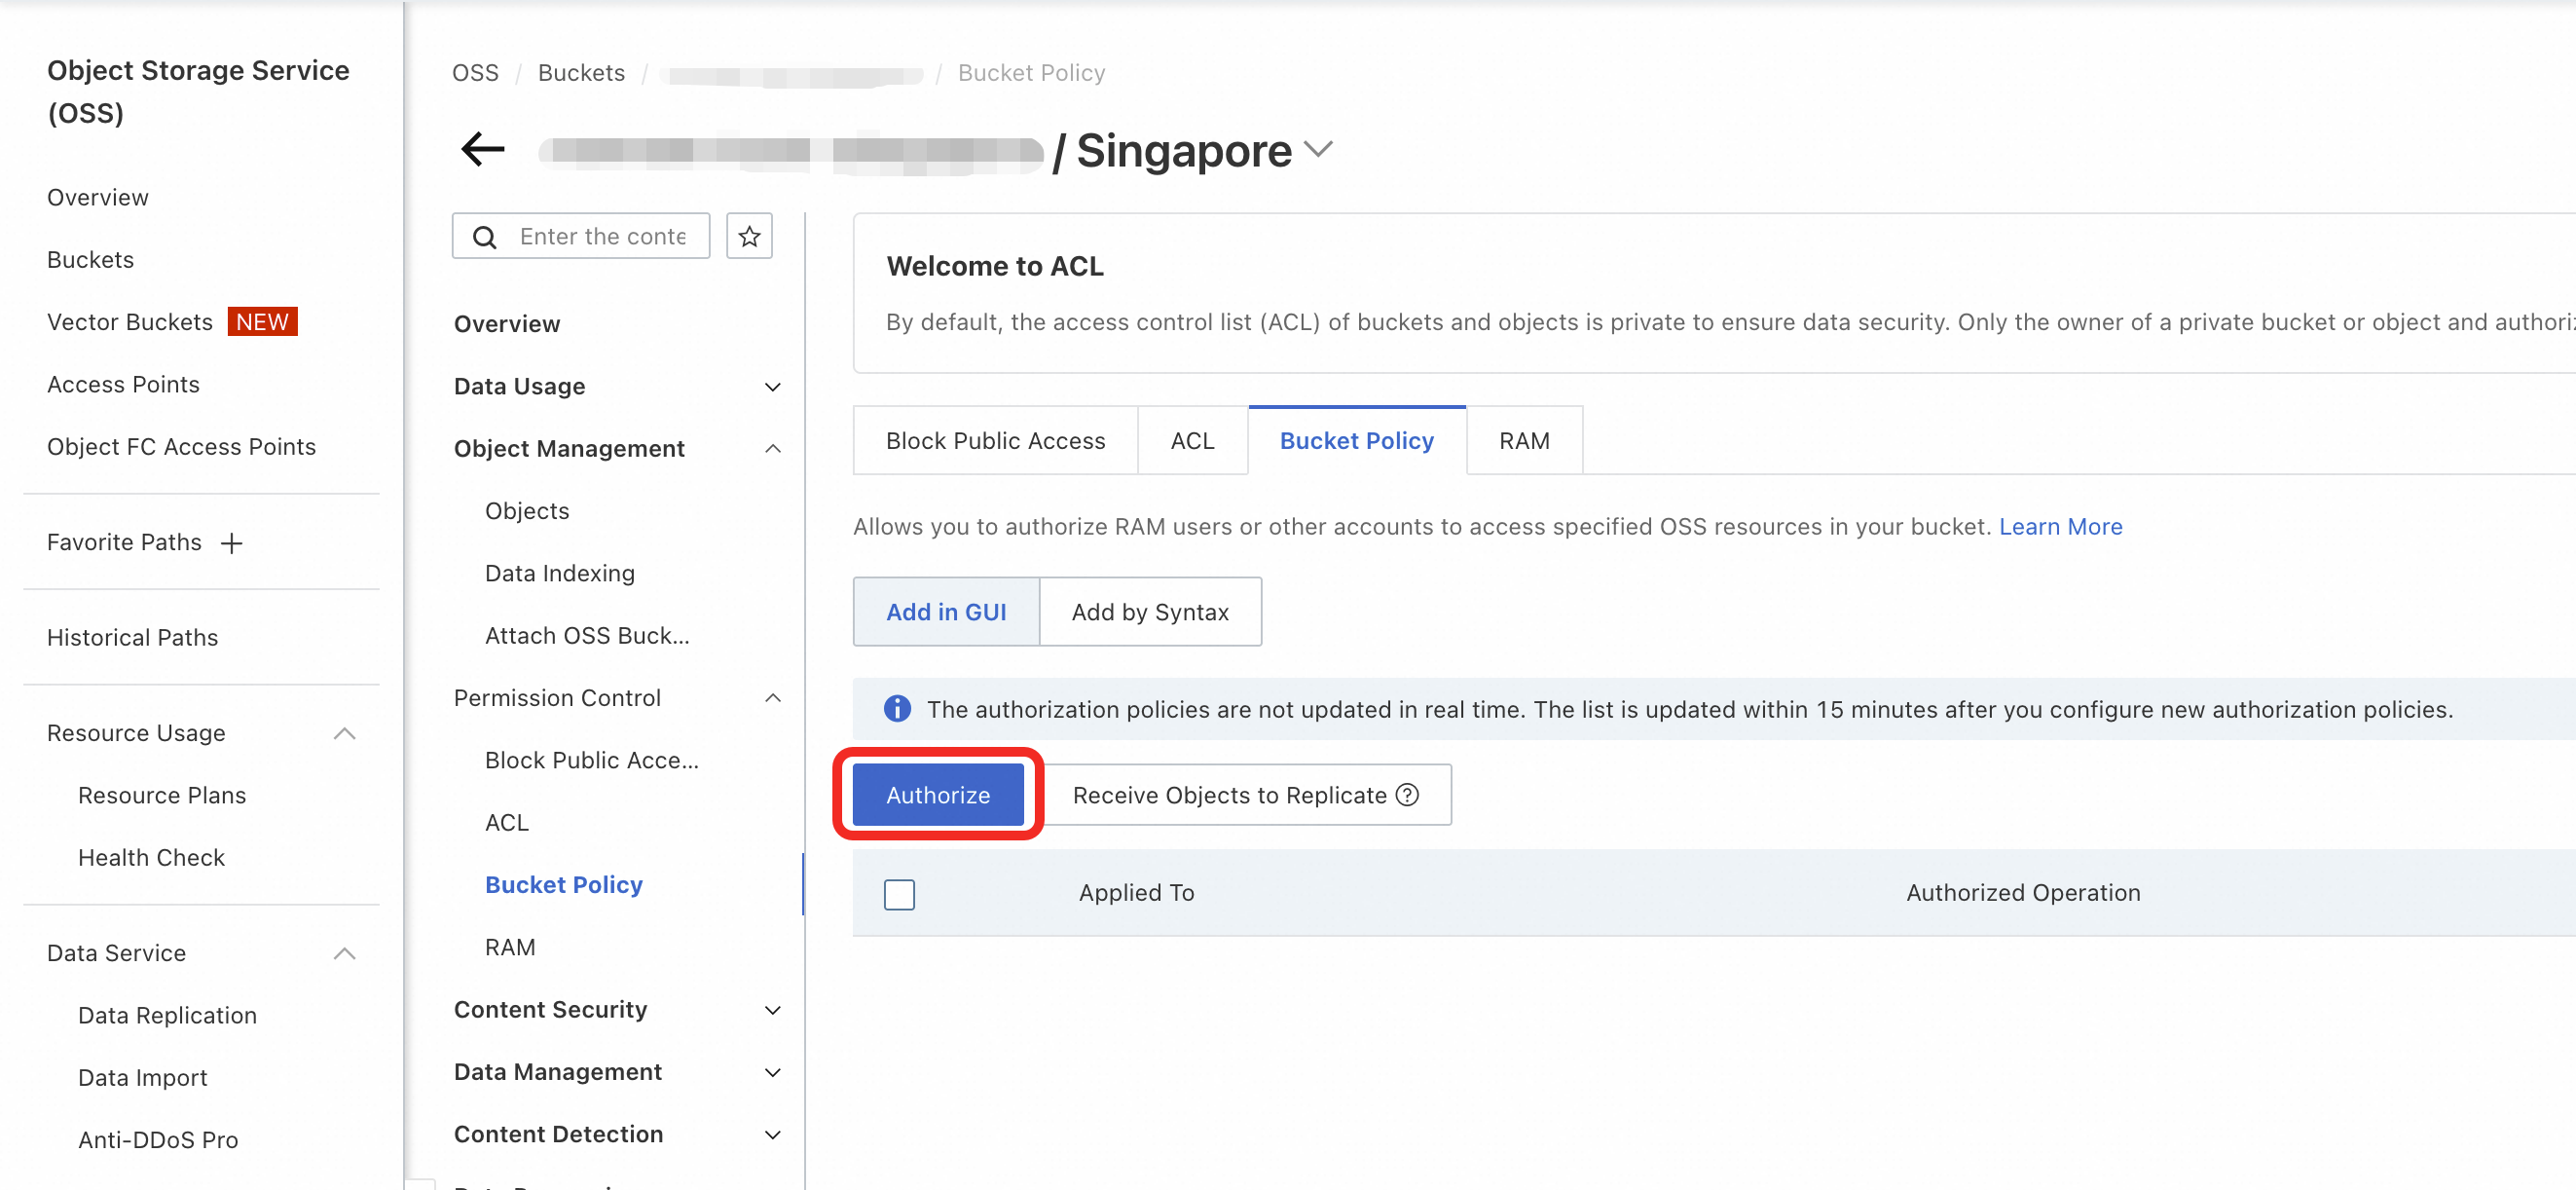Click the search magnifier icon
The image size is (2576, 1190).
pyautogui.click(x=485, y=237)
